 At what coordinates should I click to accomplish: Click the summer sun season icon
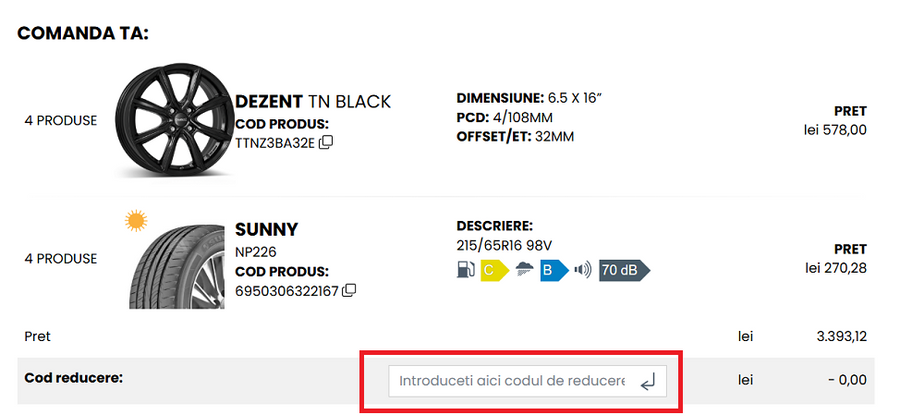click(x=135, y=220)
